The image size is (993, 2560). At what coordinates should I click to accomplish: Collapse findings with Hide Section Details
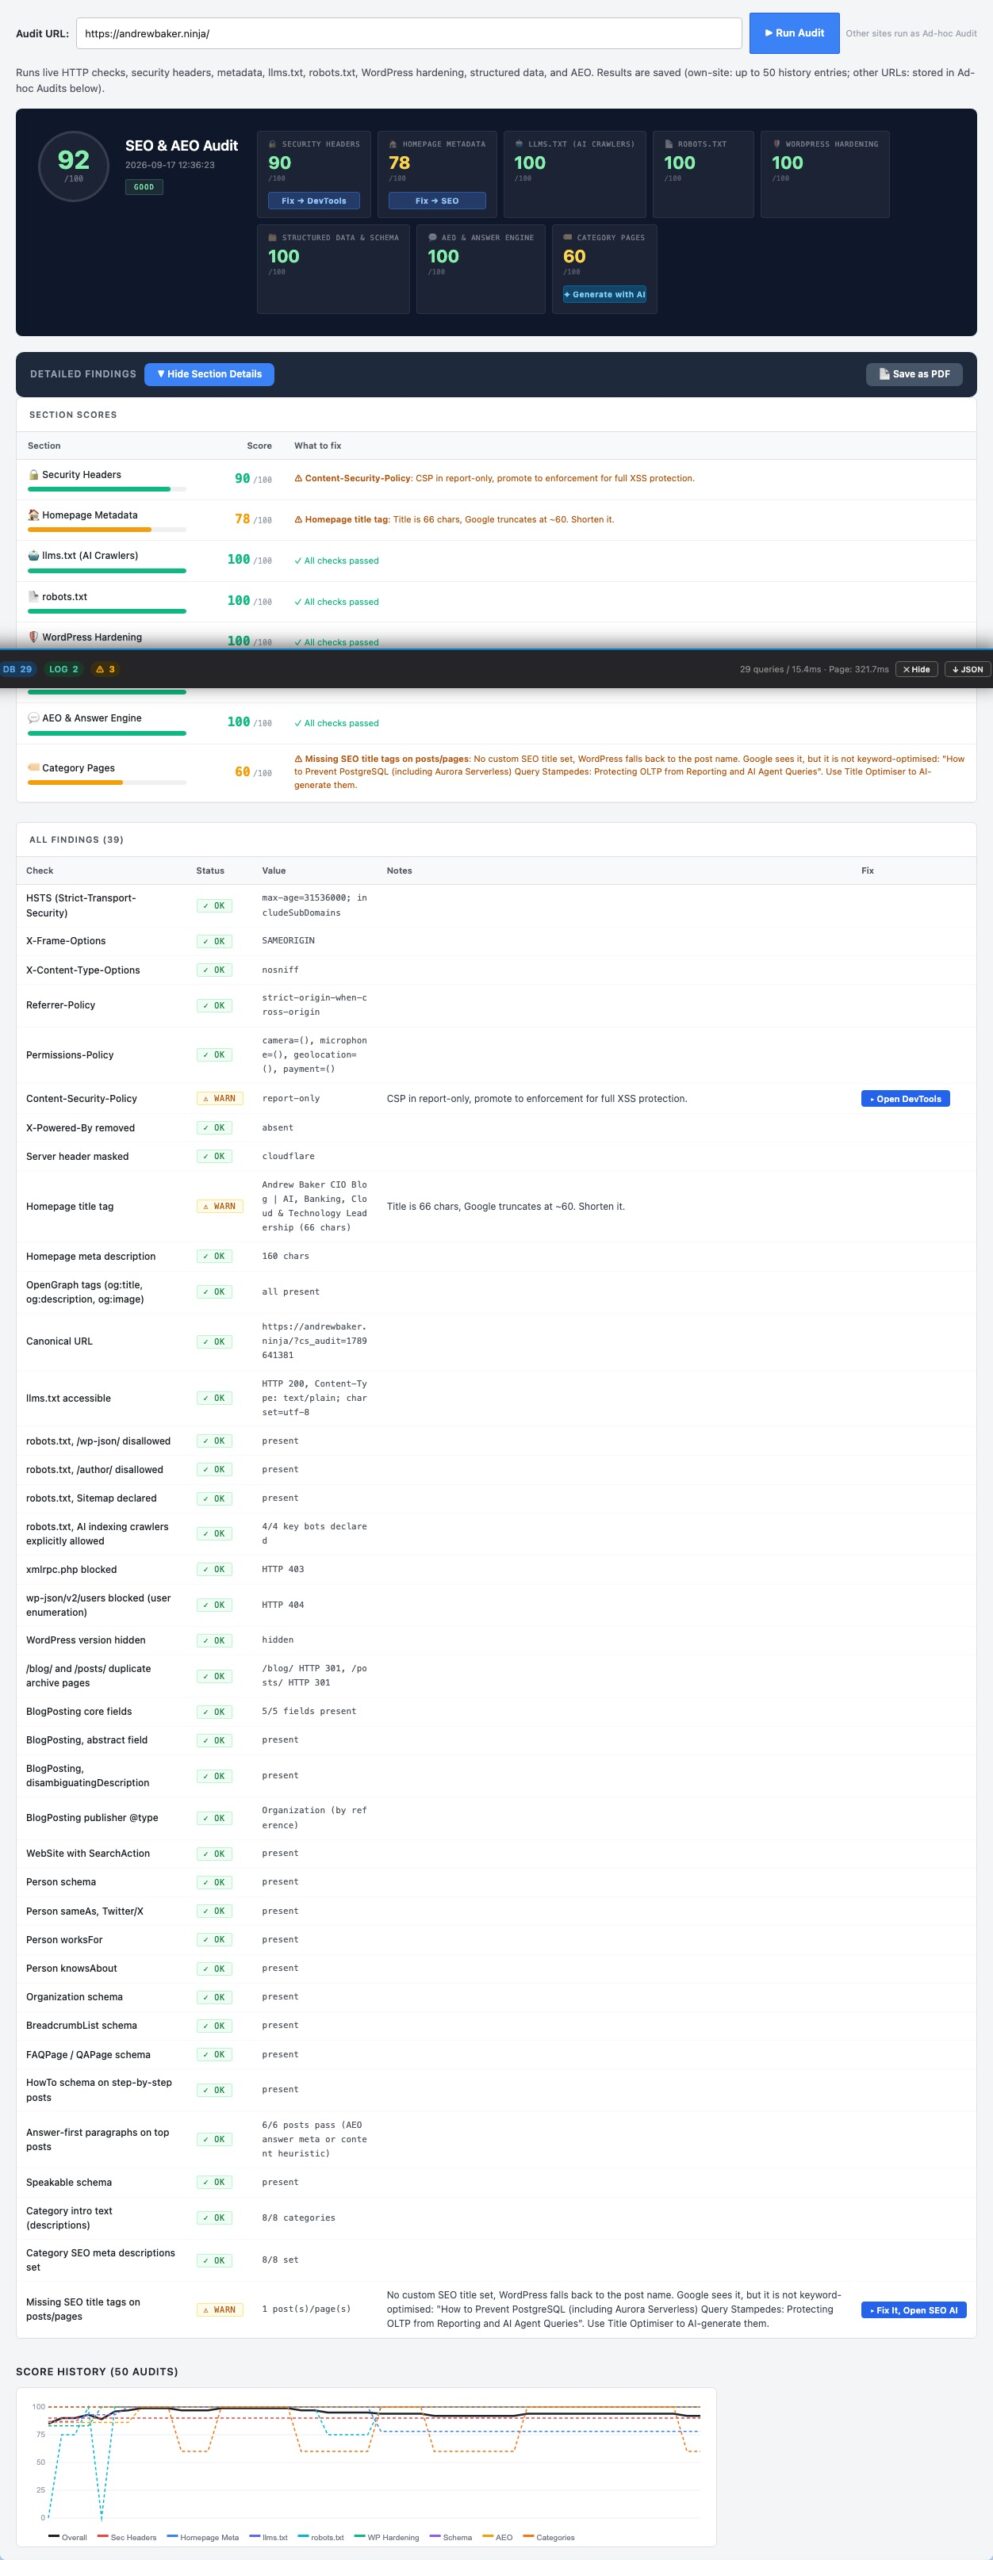coord(209,374)
